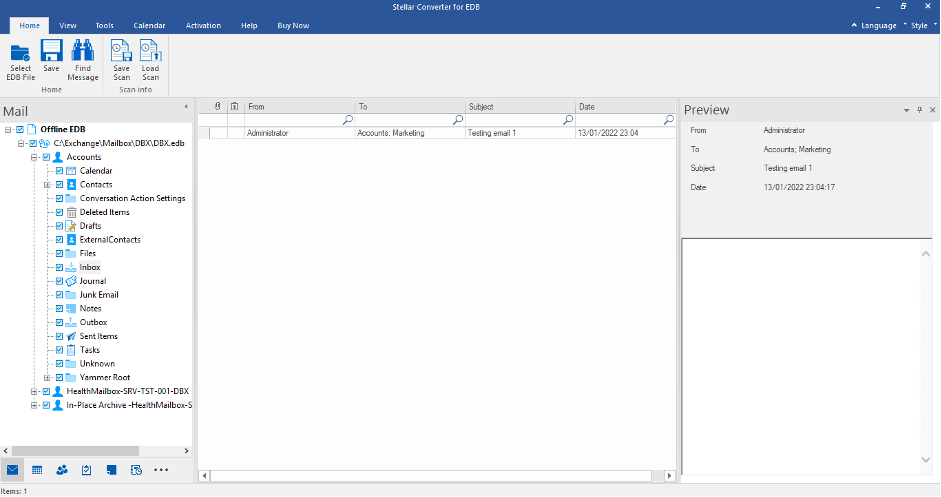Image resolution: width=941 pixels, height=497 pixels.
Task: Click the search icon in Date filter
Action: 669,120
